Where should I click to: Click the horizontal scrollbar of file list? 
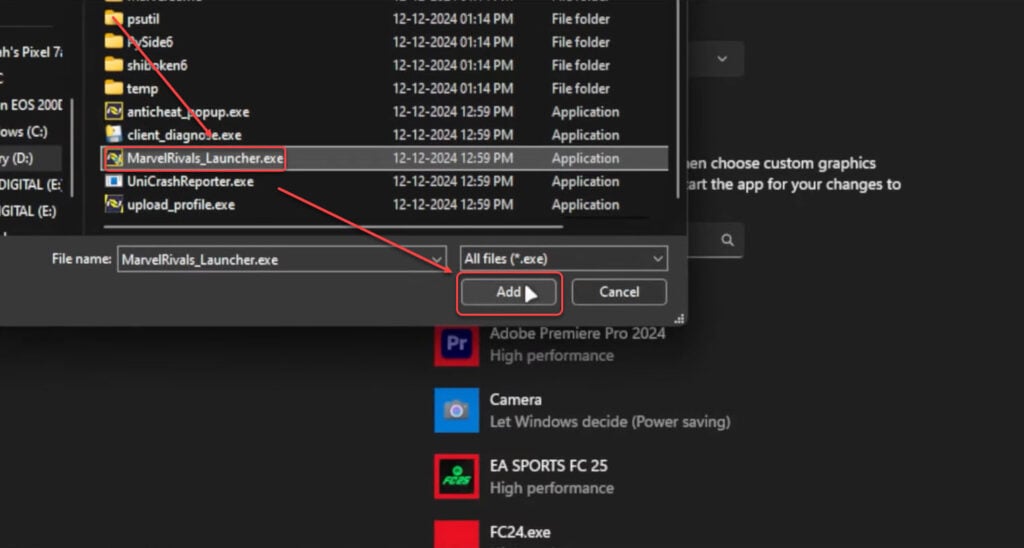(x=333, y=227)
